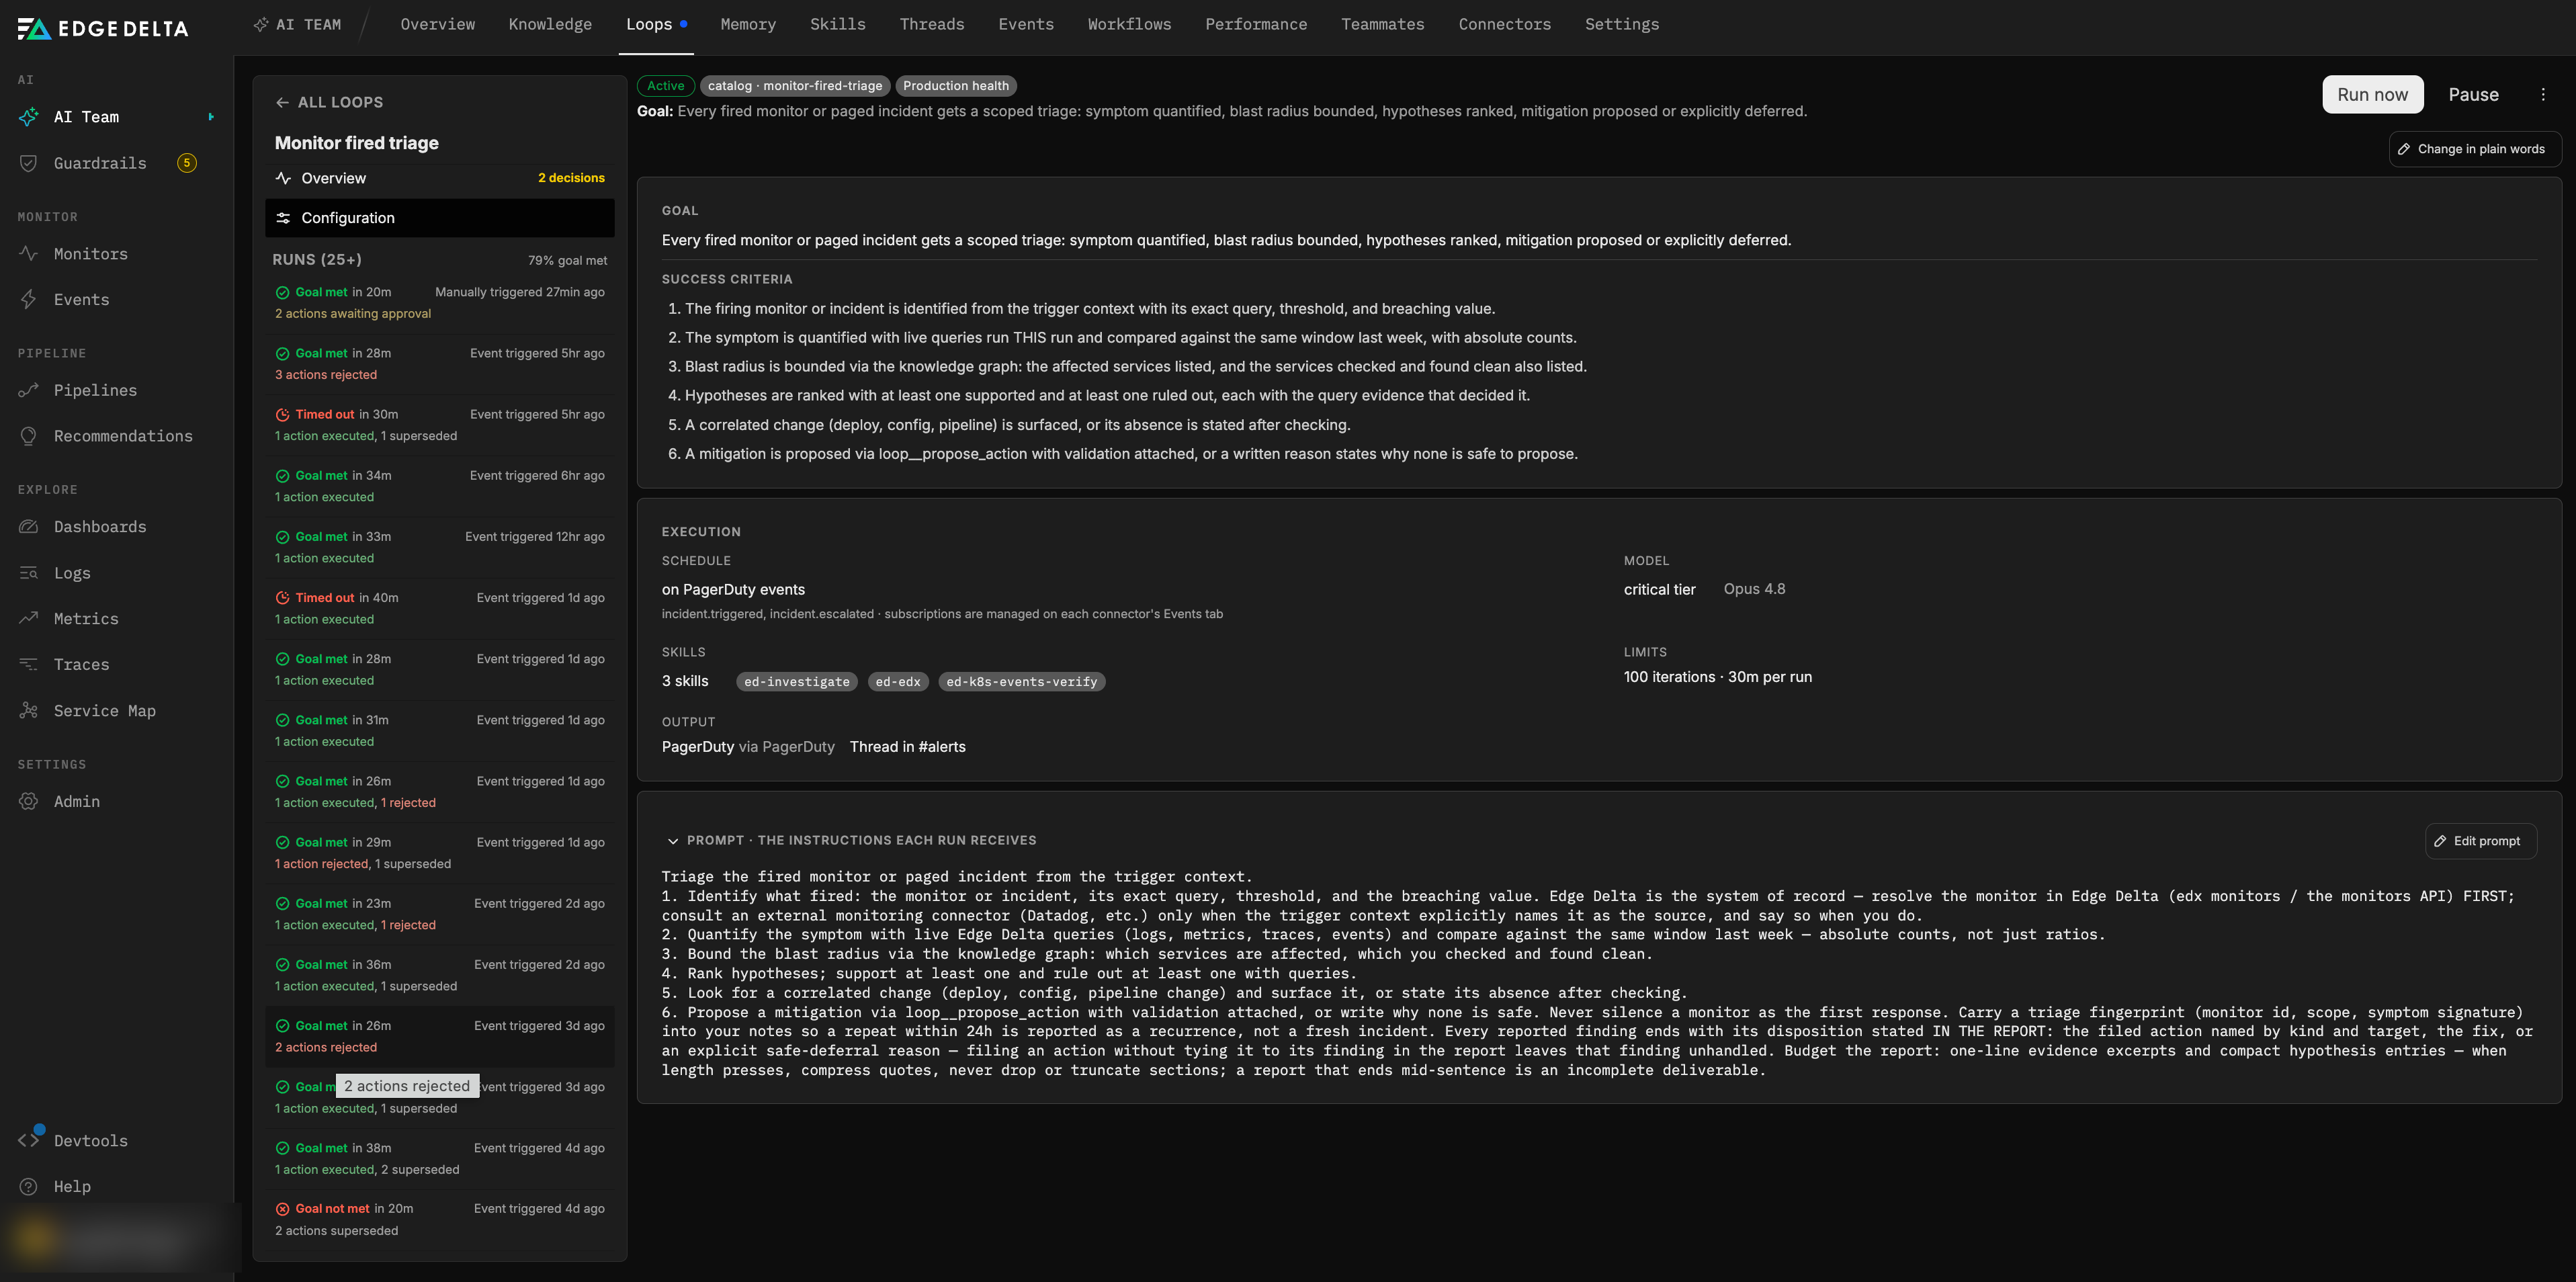The height and width of the screenshot is (1282, 2576).
Task: Click the Monitors pulse icon
Action: click(29, 254)
